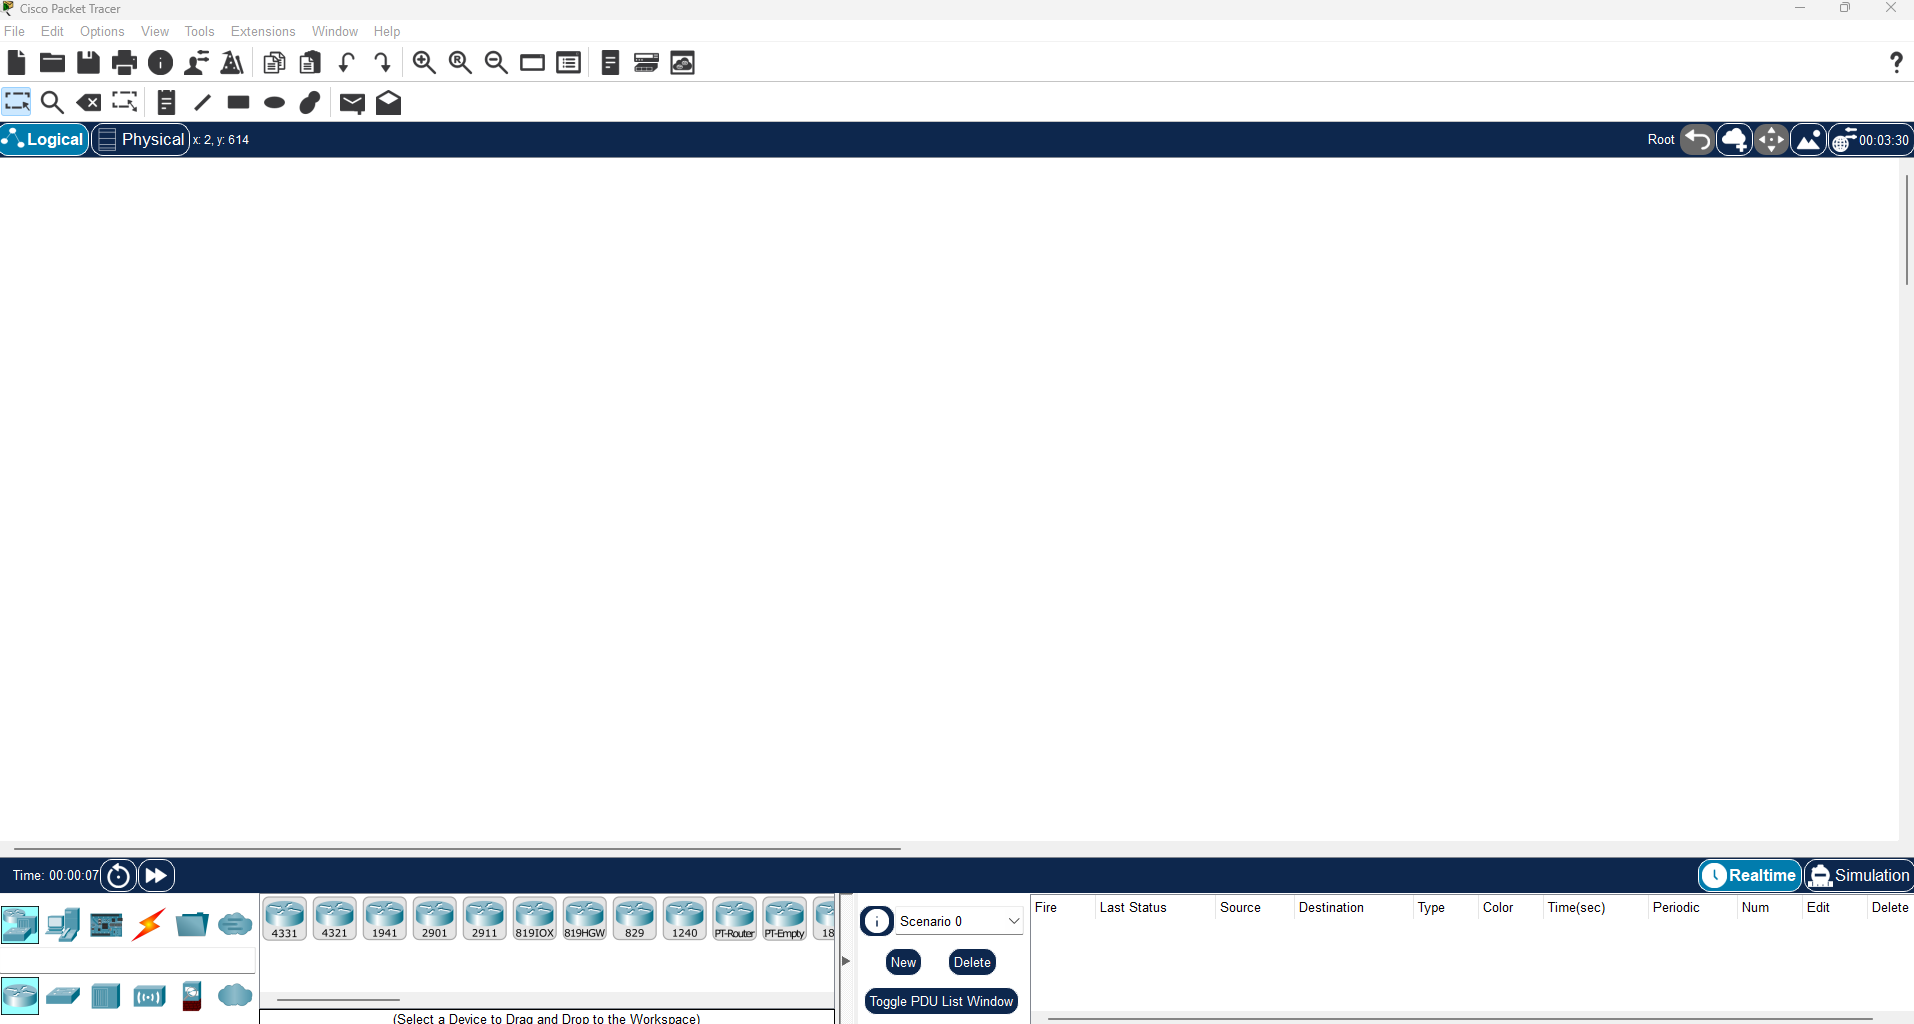Pick the 4331 router device
The height and width of the screenshot is (1024, 1914).
click(x=285, y=919)
